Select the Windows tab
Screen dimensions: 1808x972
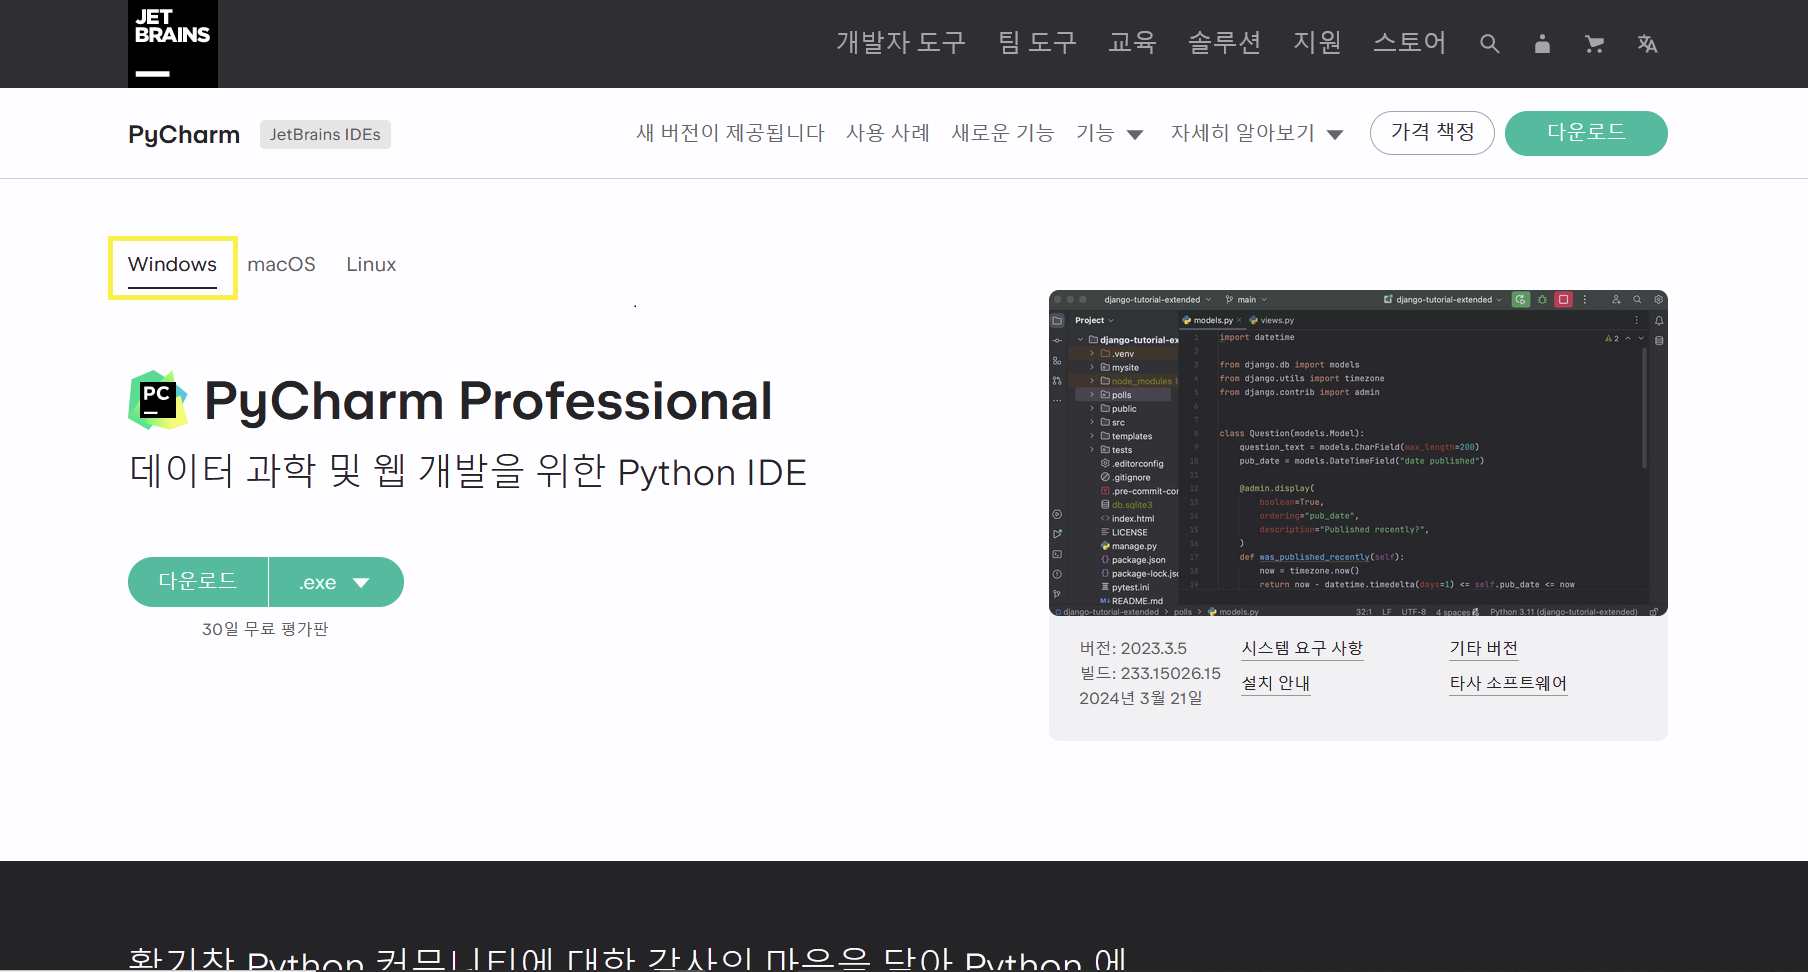tap(172, 265)
